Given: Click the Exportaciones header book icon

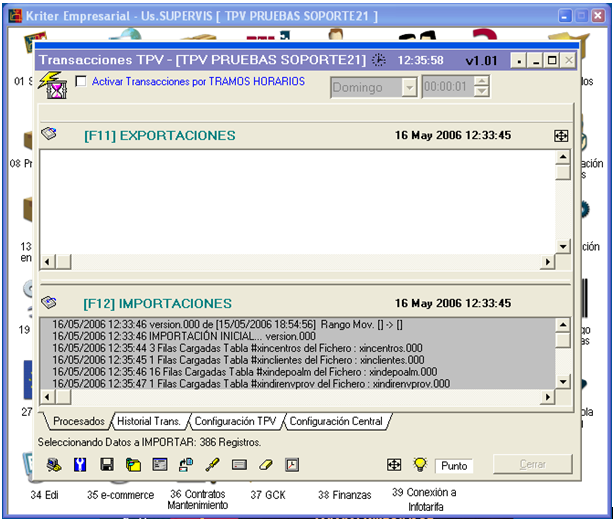Looking at the screenshot, I should (49, 134).
